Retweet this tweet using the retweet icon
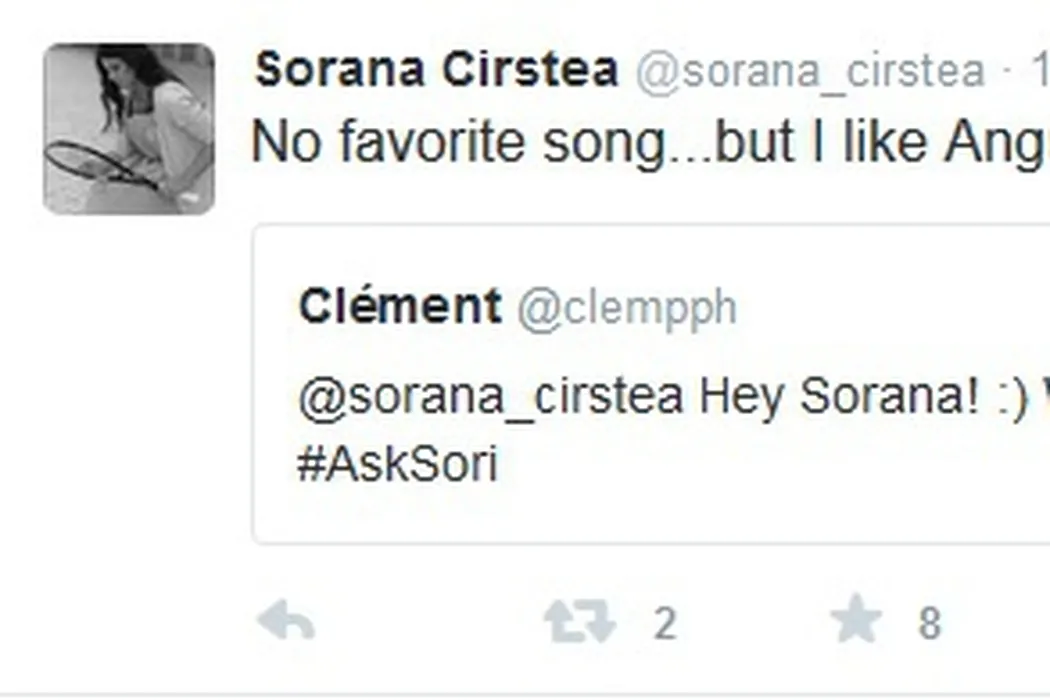 pyautogui.click(x=579, y=623)
